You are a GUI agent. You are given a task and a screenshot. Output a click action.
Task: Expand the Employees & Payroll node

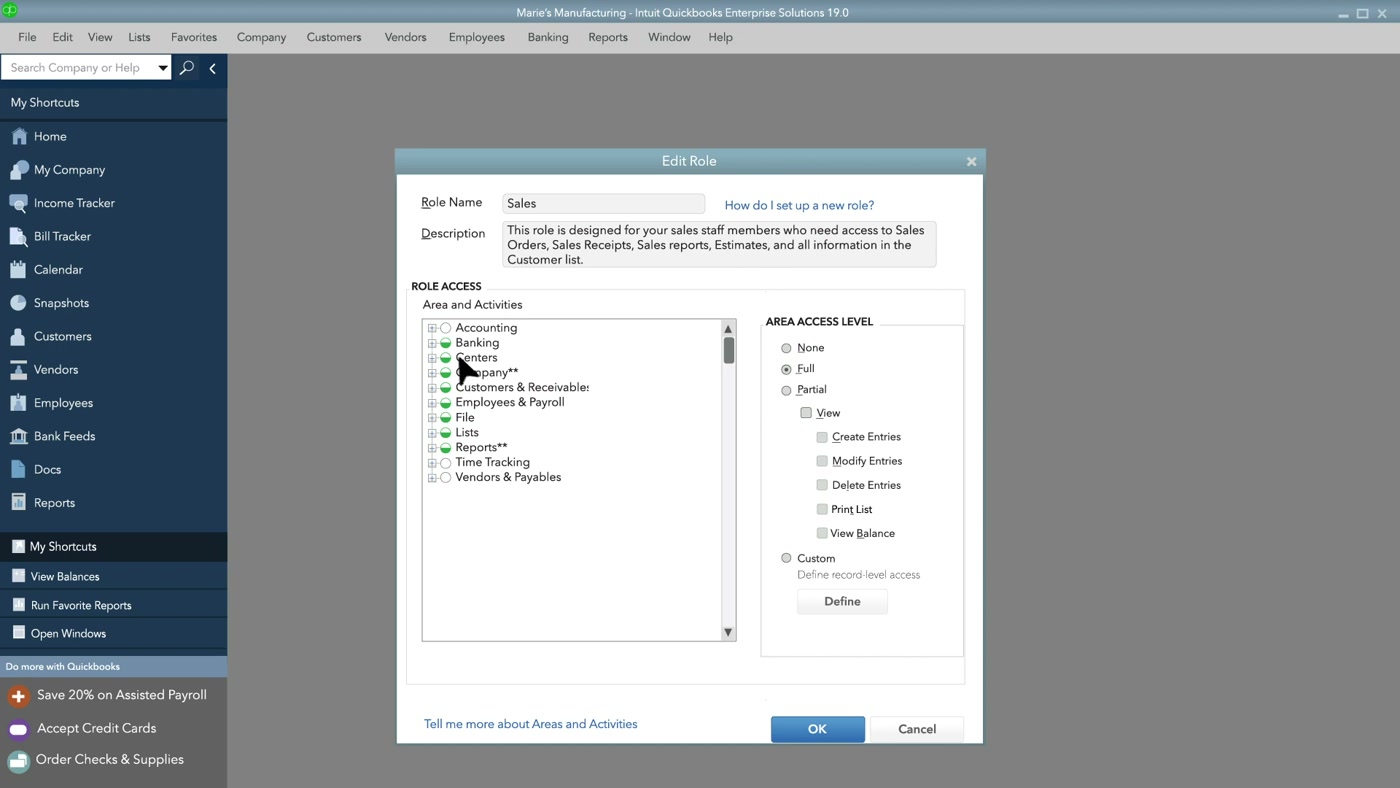(x=432, y=403)
